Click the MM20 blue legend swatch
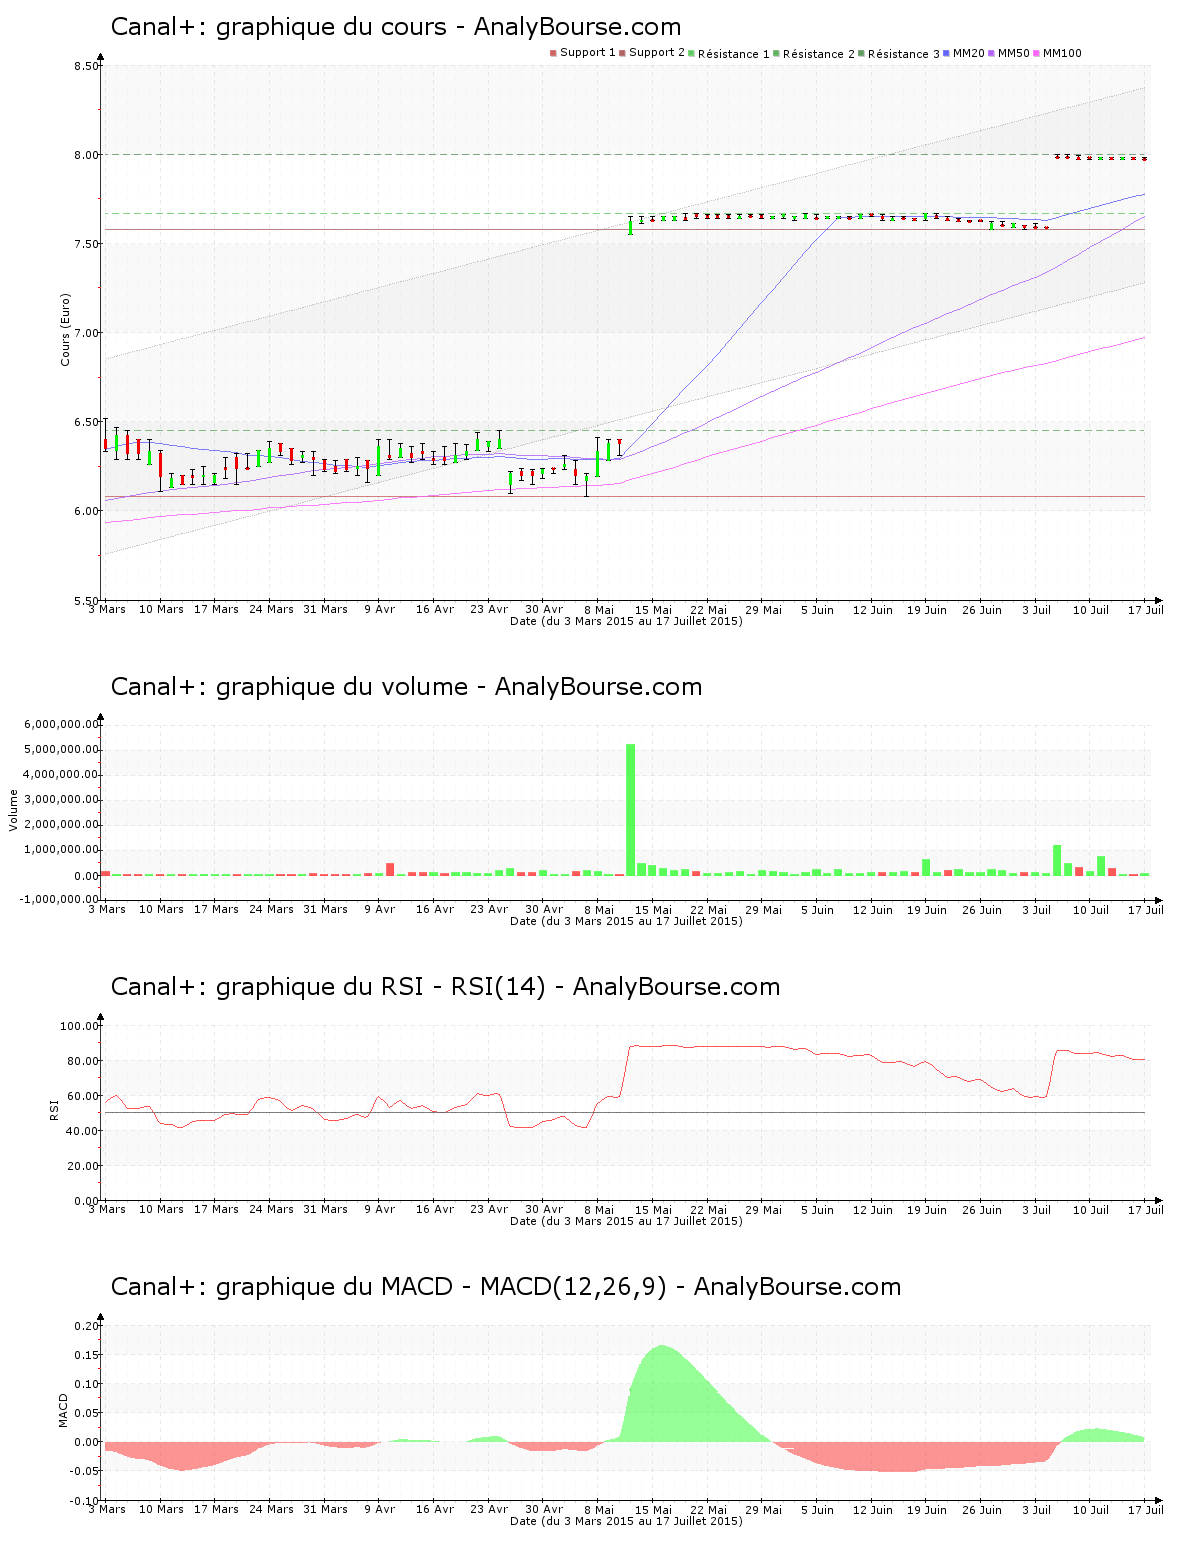Image resolution: width=1200 pixels, height=1550 pixels. (x=946, y=53)
